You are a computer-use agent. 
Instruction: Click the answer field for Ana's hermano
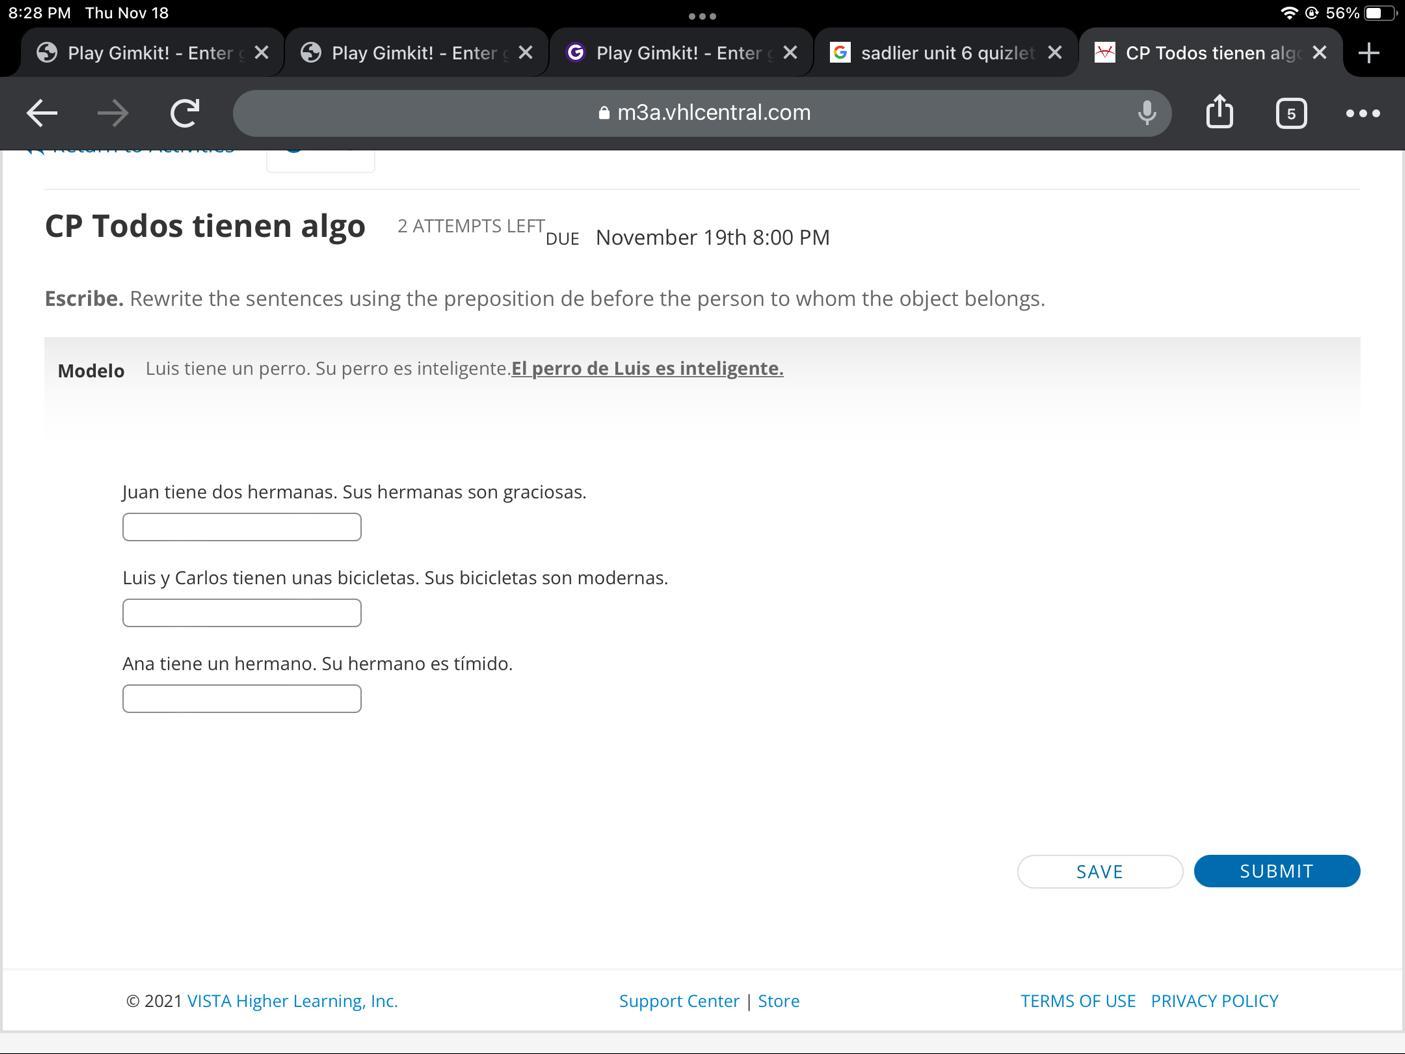[242, 699]
